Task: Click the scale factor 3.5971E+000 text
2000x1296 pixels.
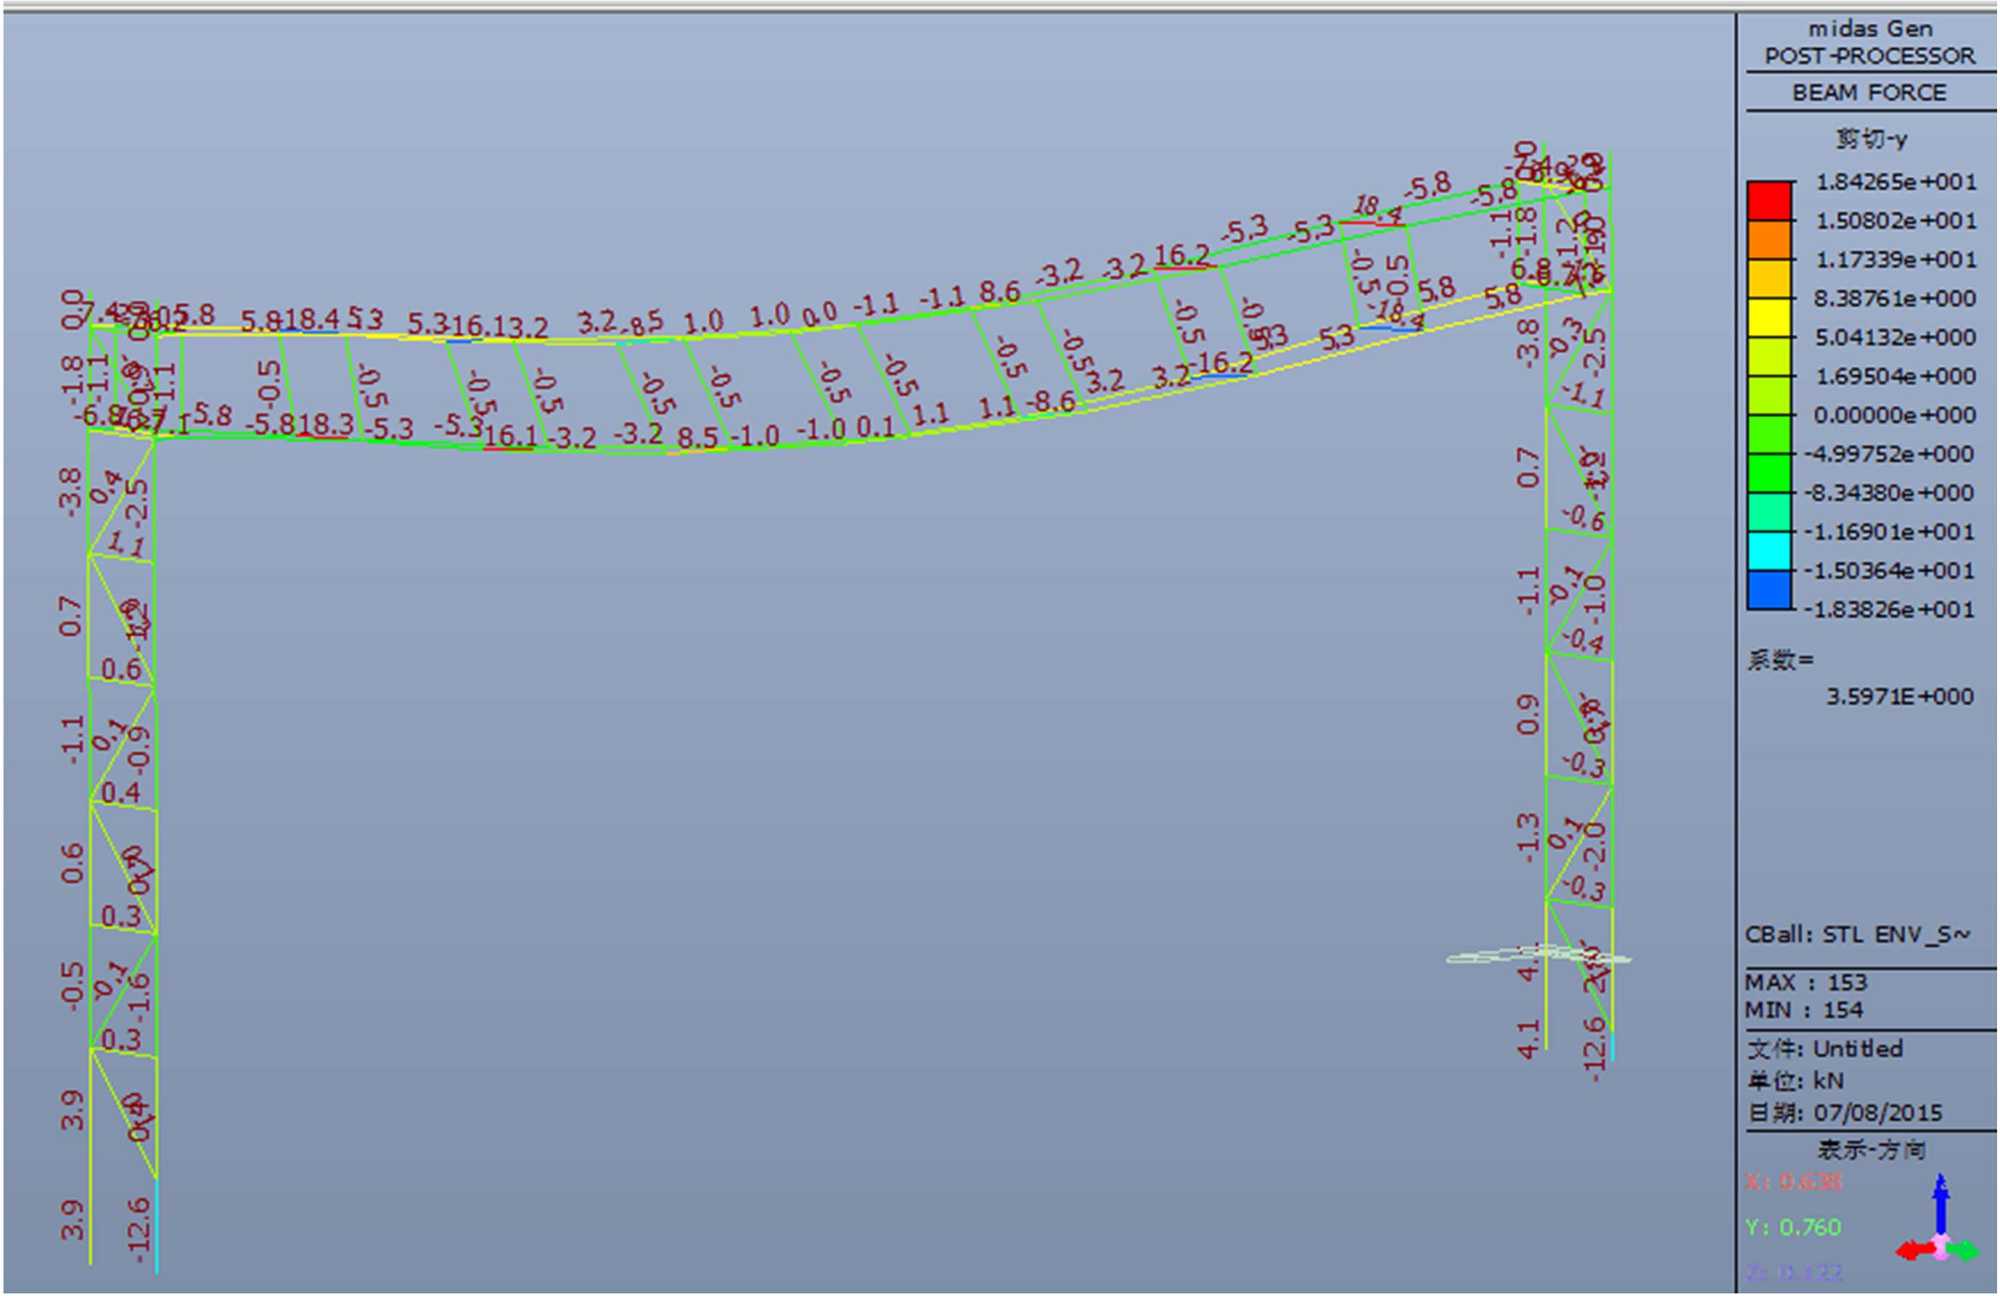Action: coord(1899,697)
